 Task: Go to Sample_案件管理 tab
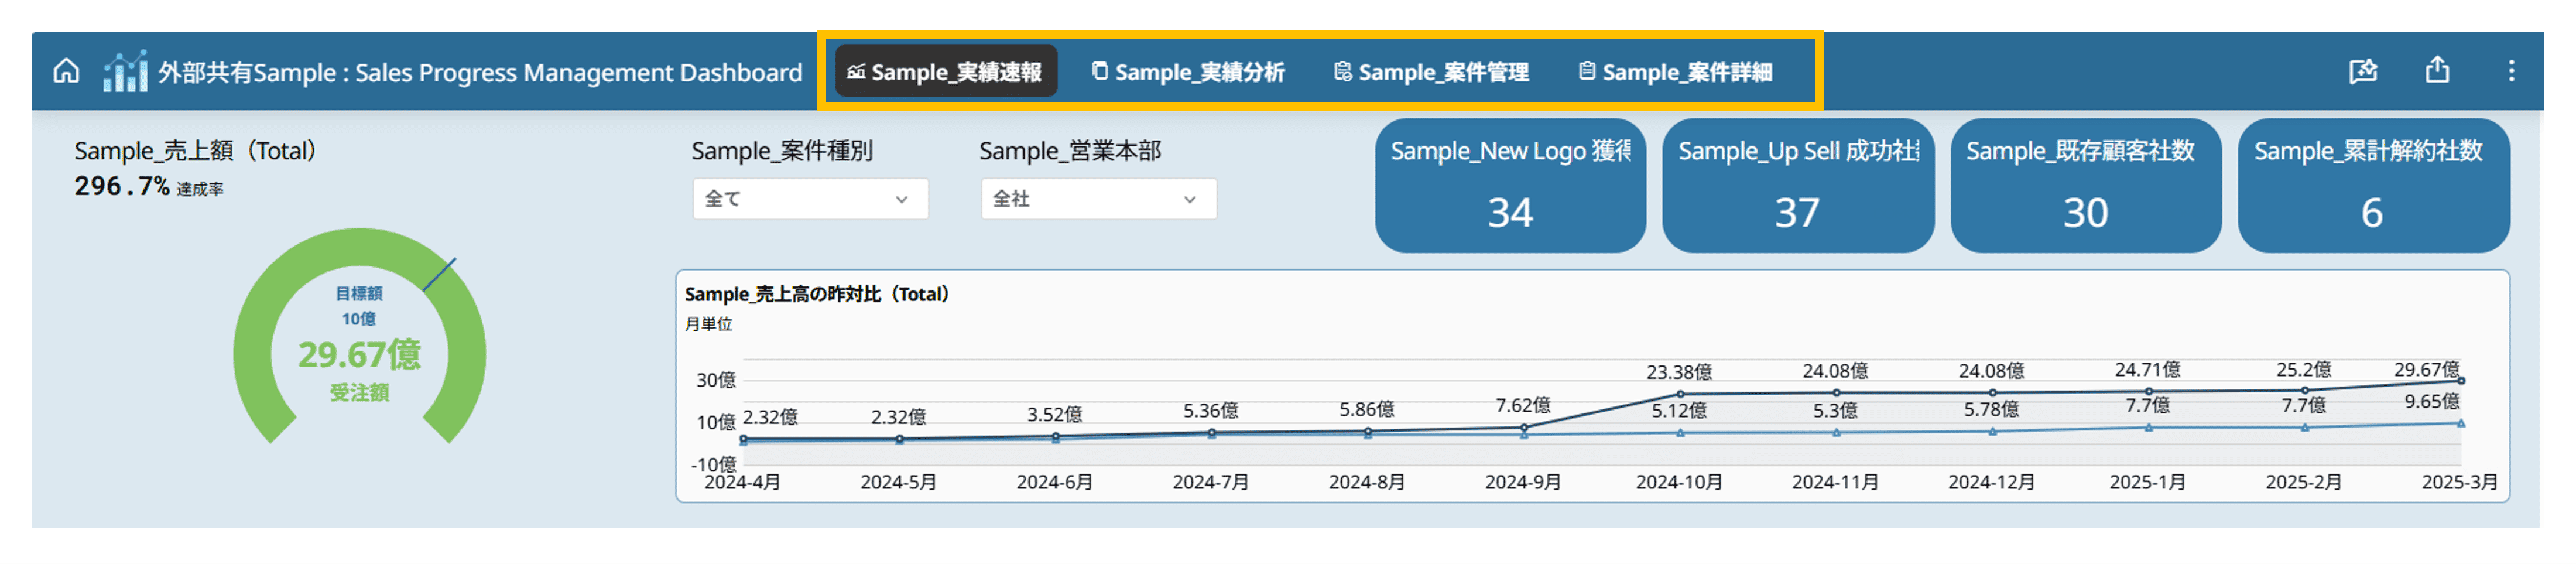[x=1431, y=72]
